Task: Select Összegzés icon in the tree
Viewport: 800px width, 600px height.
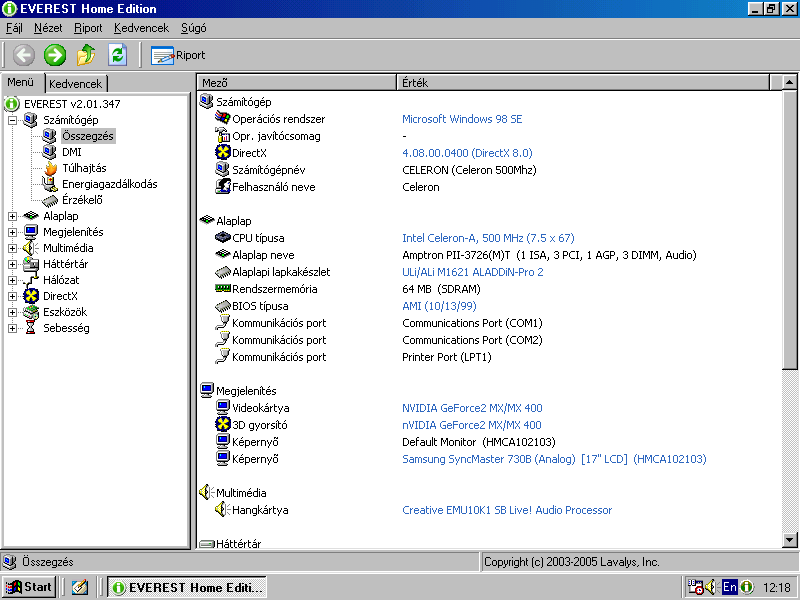Action: (x=49, y=136)
